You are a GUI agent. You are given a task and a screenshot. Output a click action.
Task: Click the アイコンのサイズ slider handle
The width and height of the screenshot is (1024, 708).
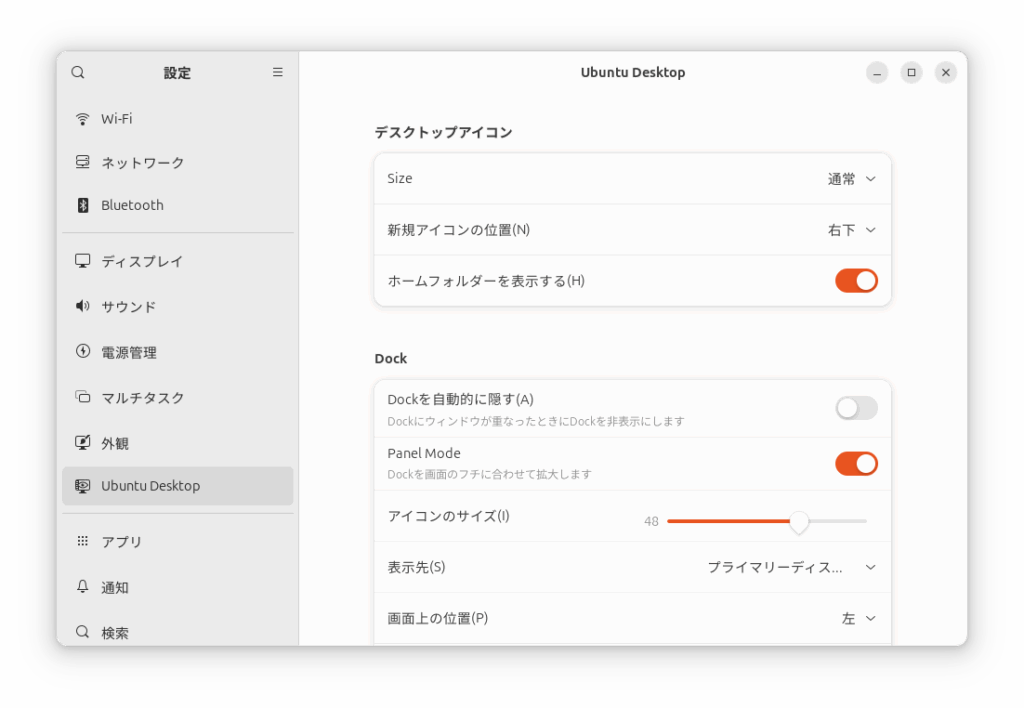(x=799, y=521)
